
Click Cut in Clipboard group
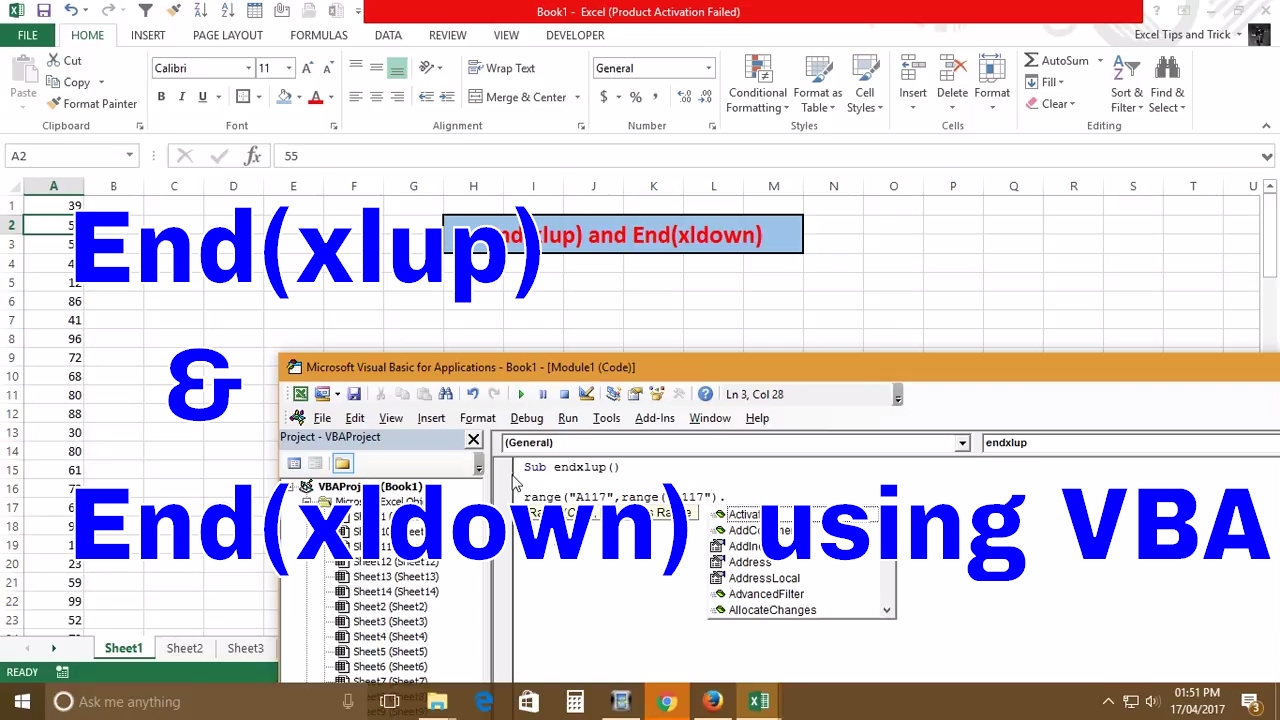click(x=63, y=61)
